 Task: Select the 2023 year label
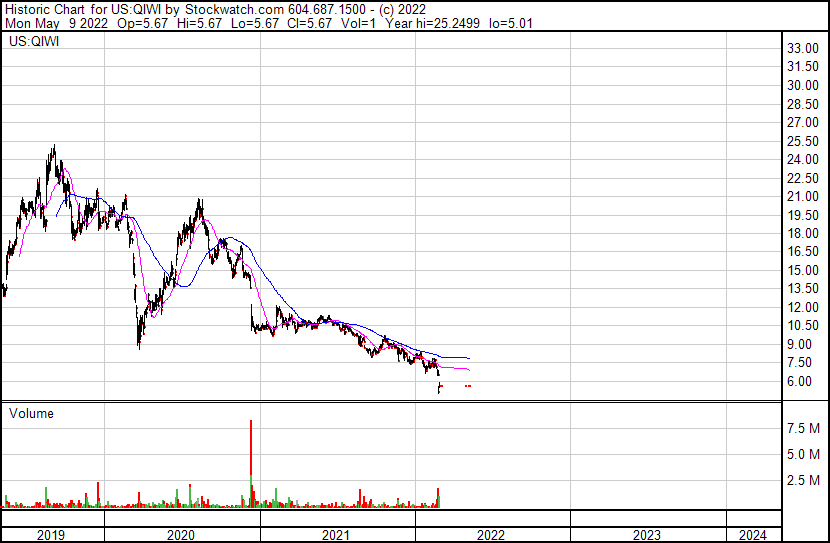click(647, 535)
